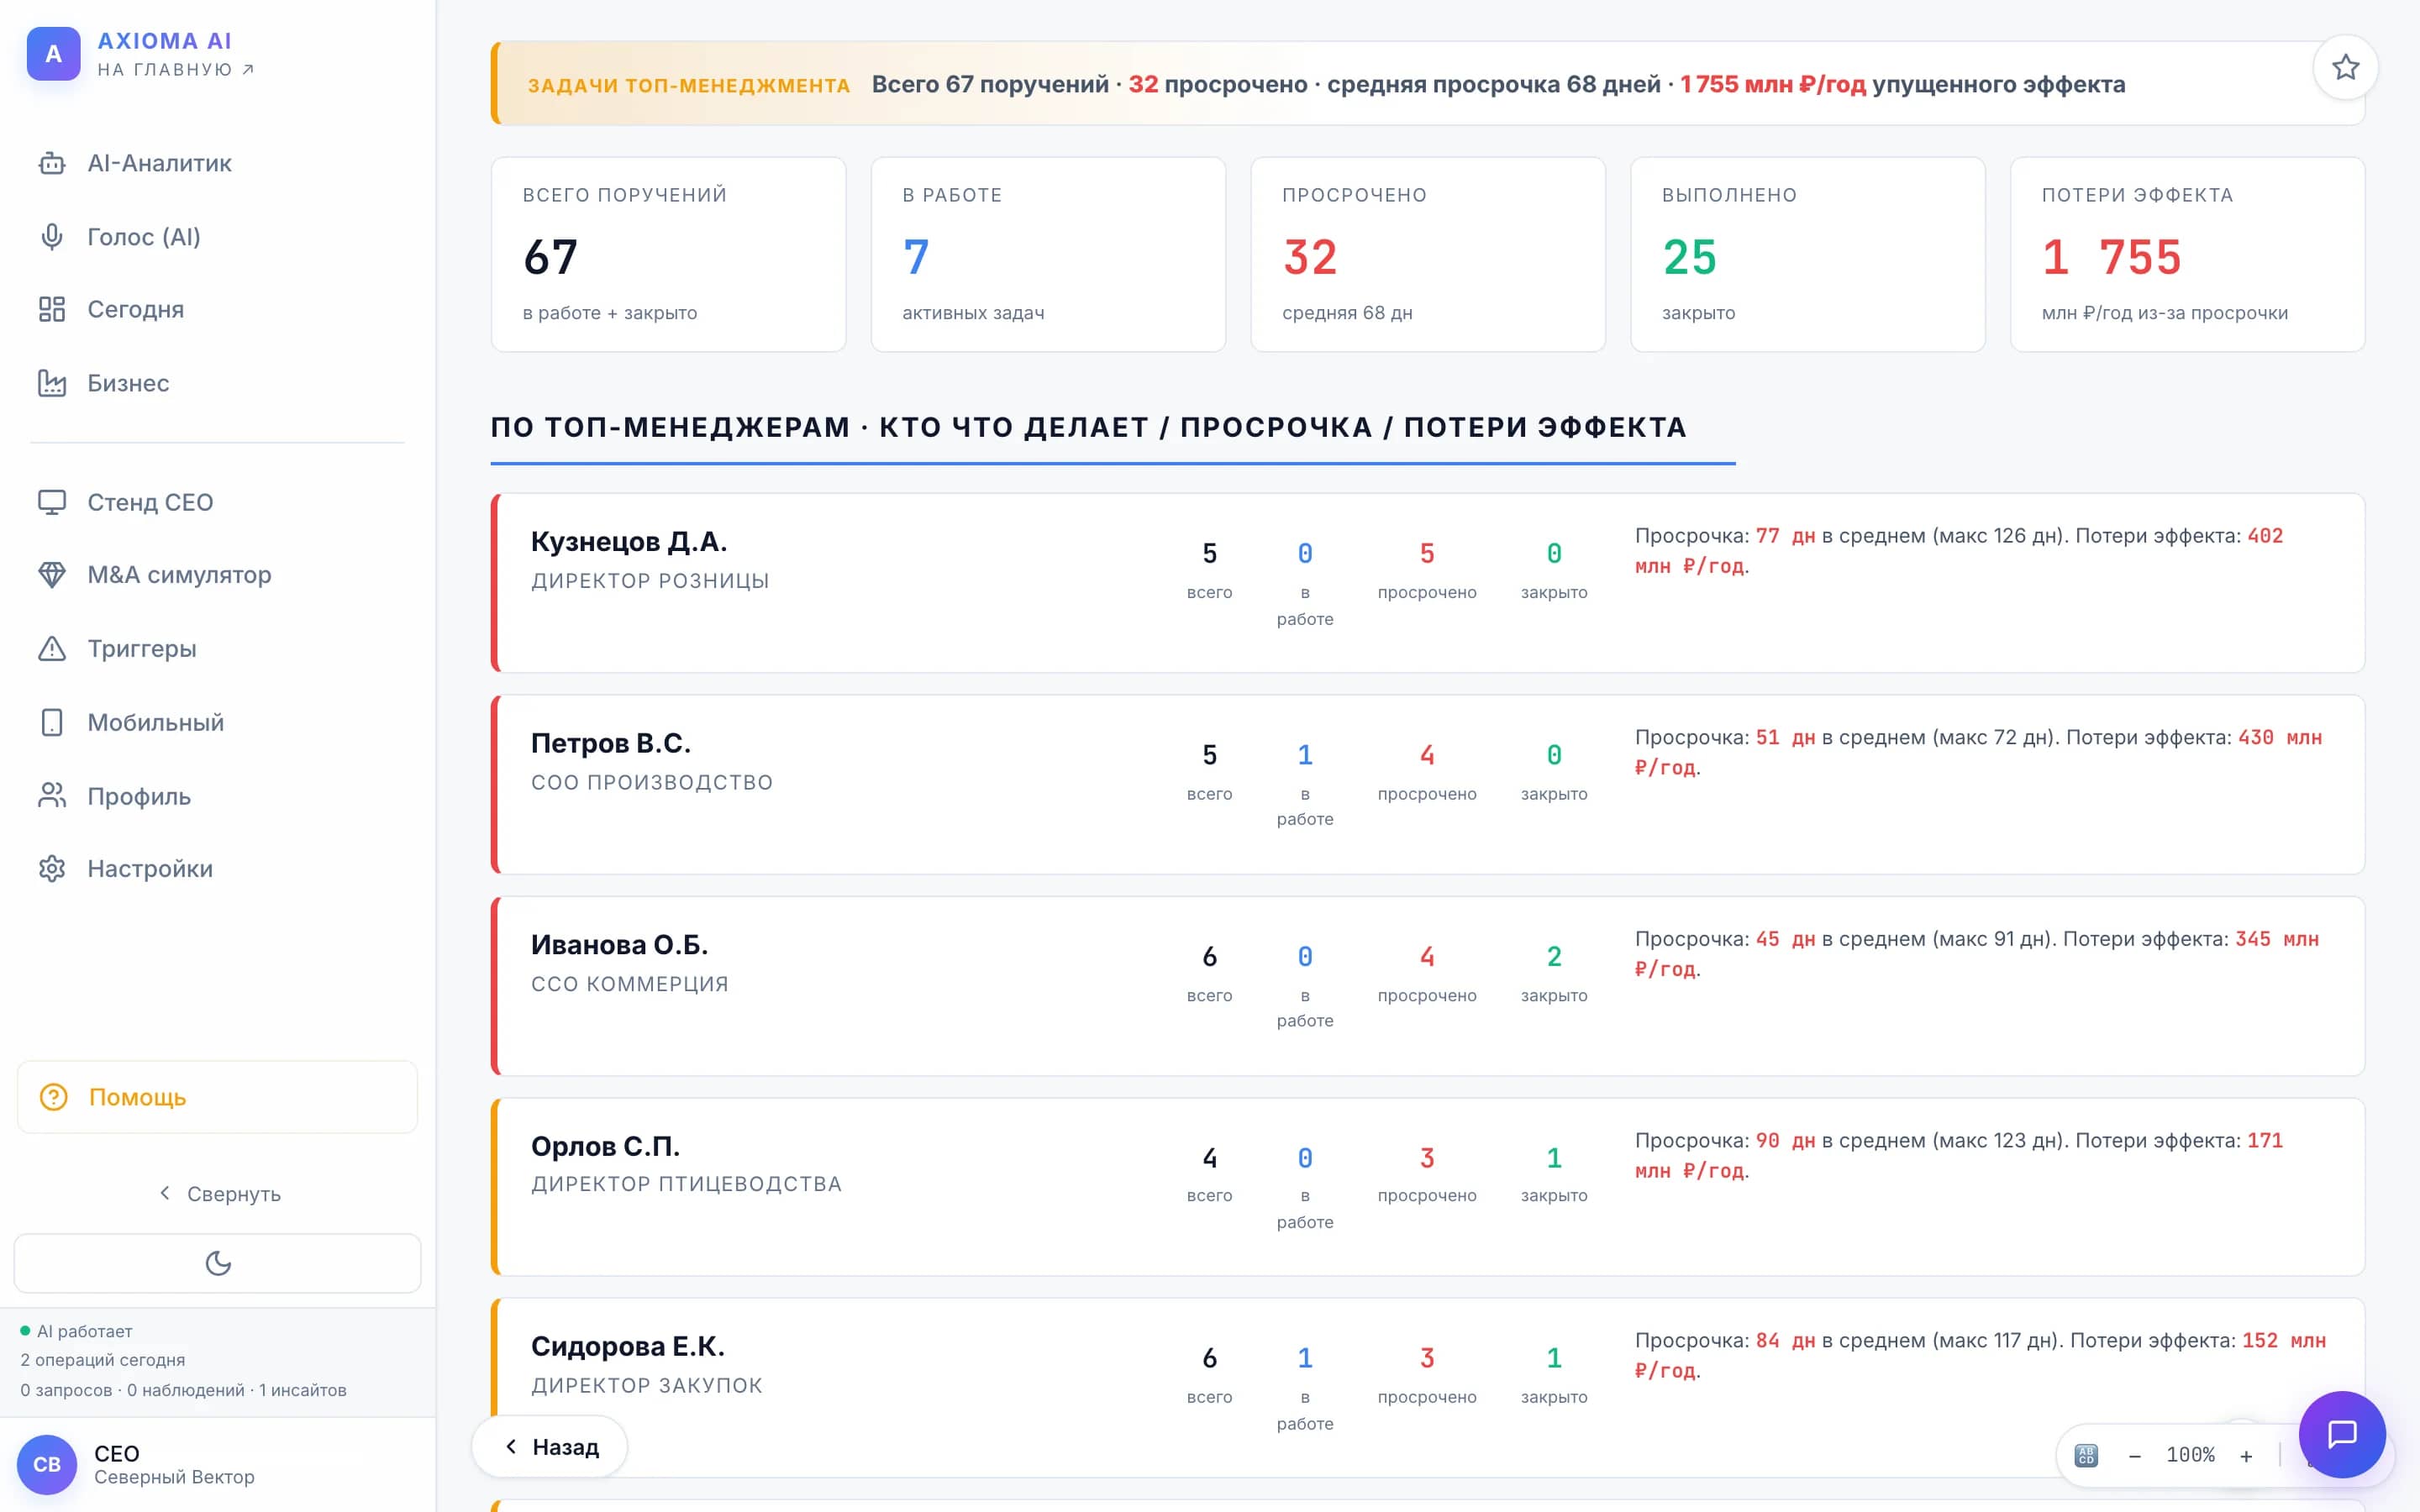Click the star favorite button
This screenshot has width=2420, height=1512.
[2345, 67]
